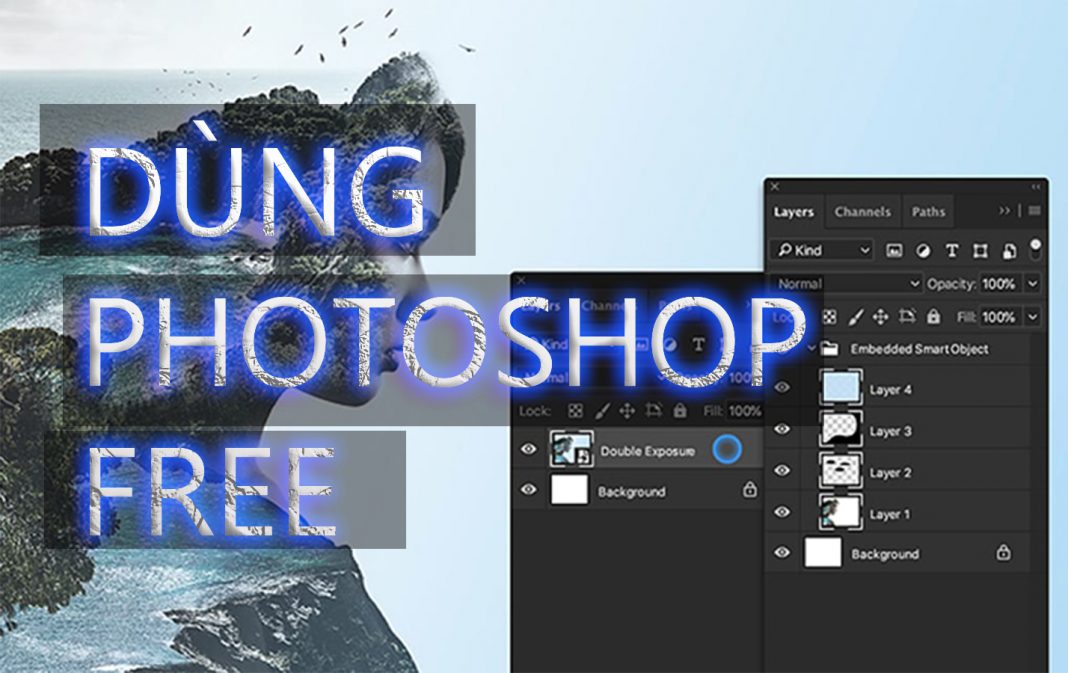Viewport: 1068px width, 673px height.
Task: Select Layer 1 by clicking its name
Action: pos(890,514)
